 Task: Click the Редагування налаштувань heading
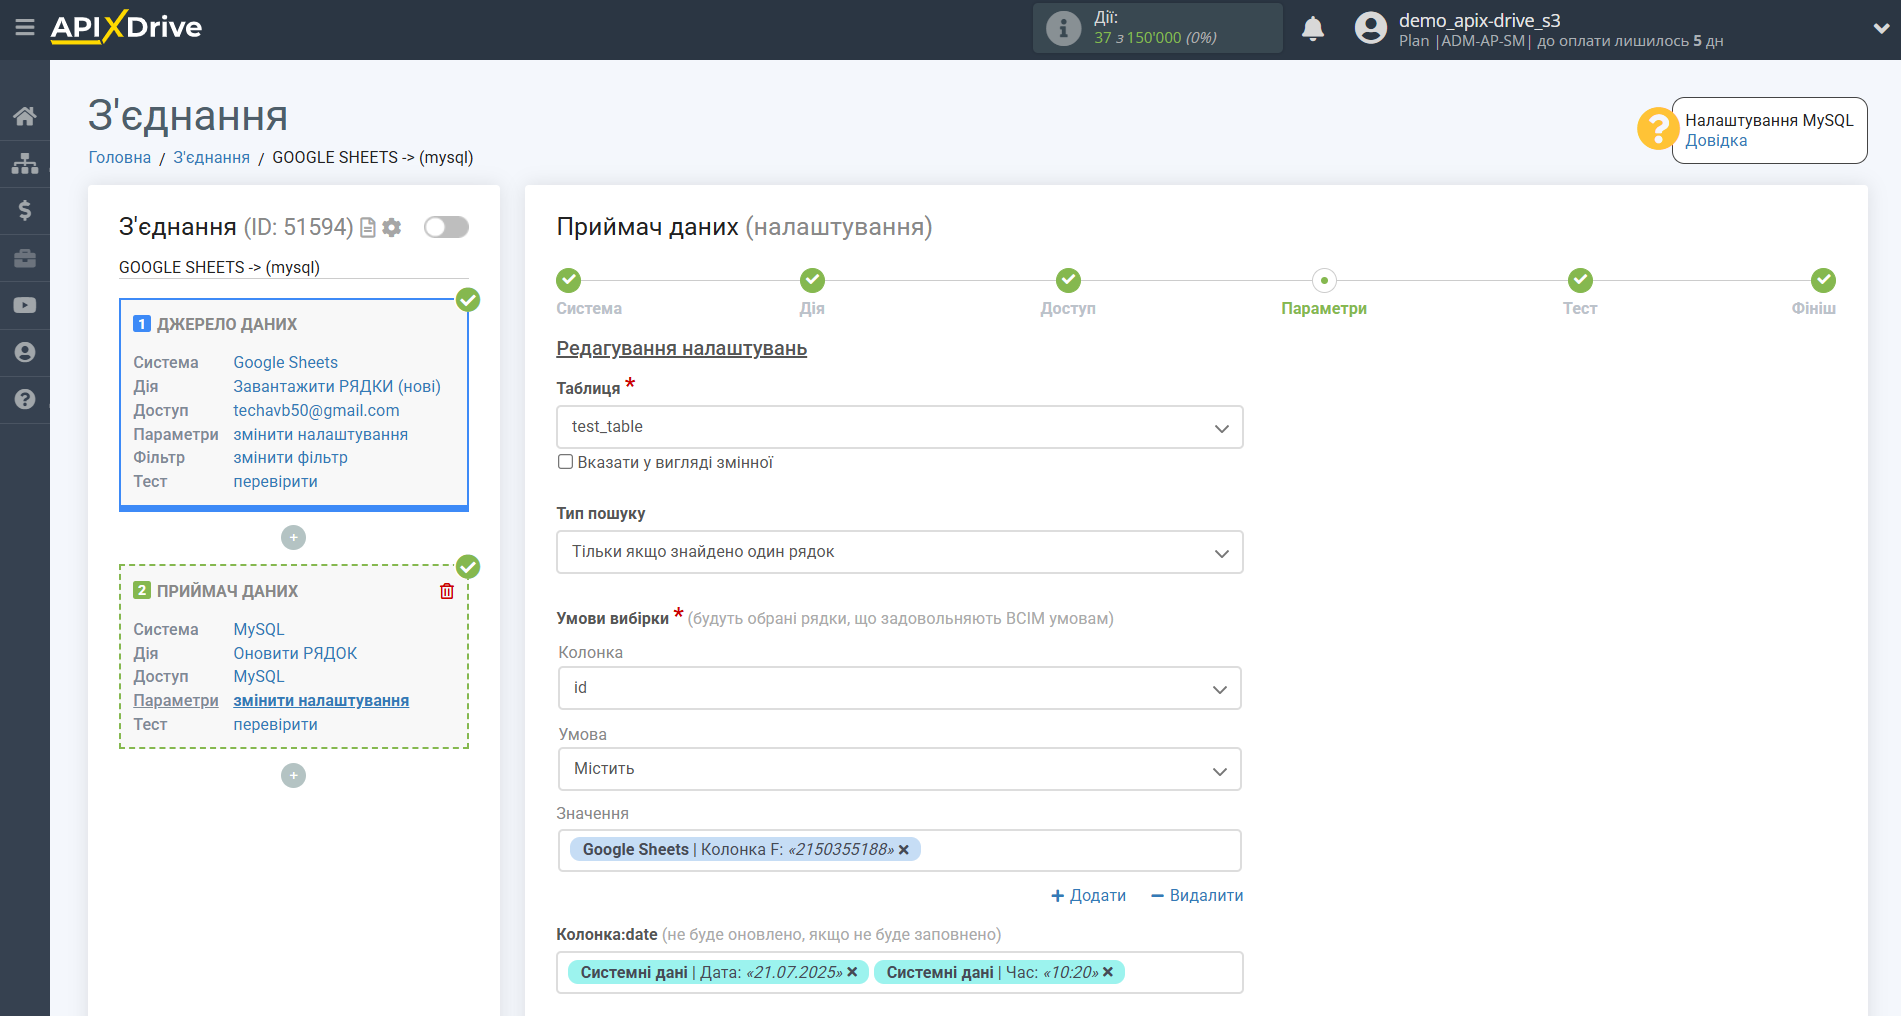click(x=682, y=348)
